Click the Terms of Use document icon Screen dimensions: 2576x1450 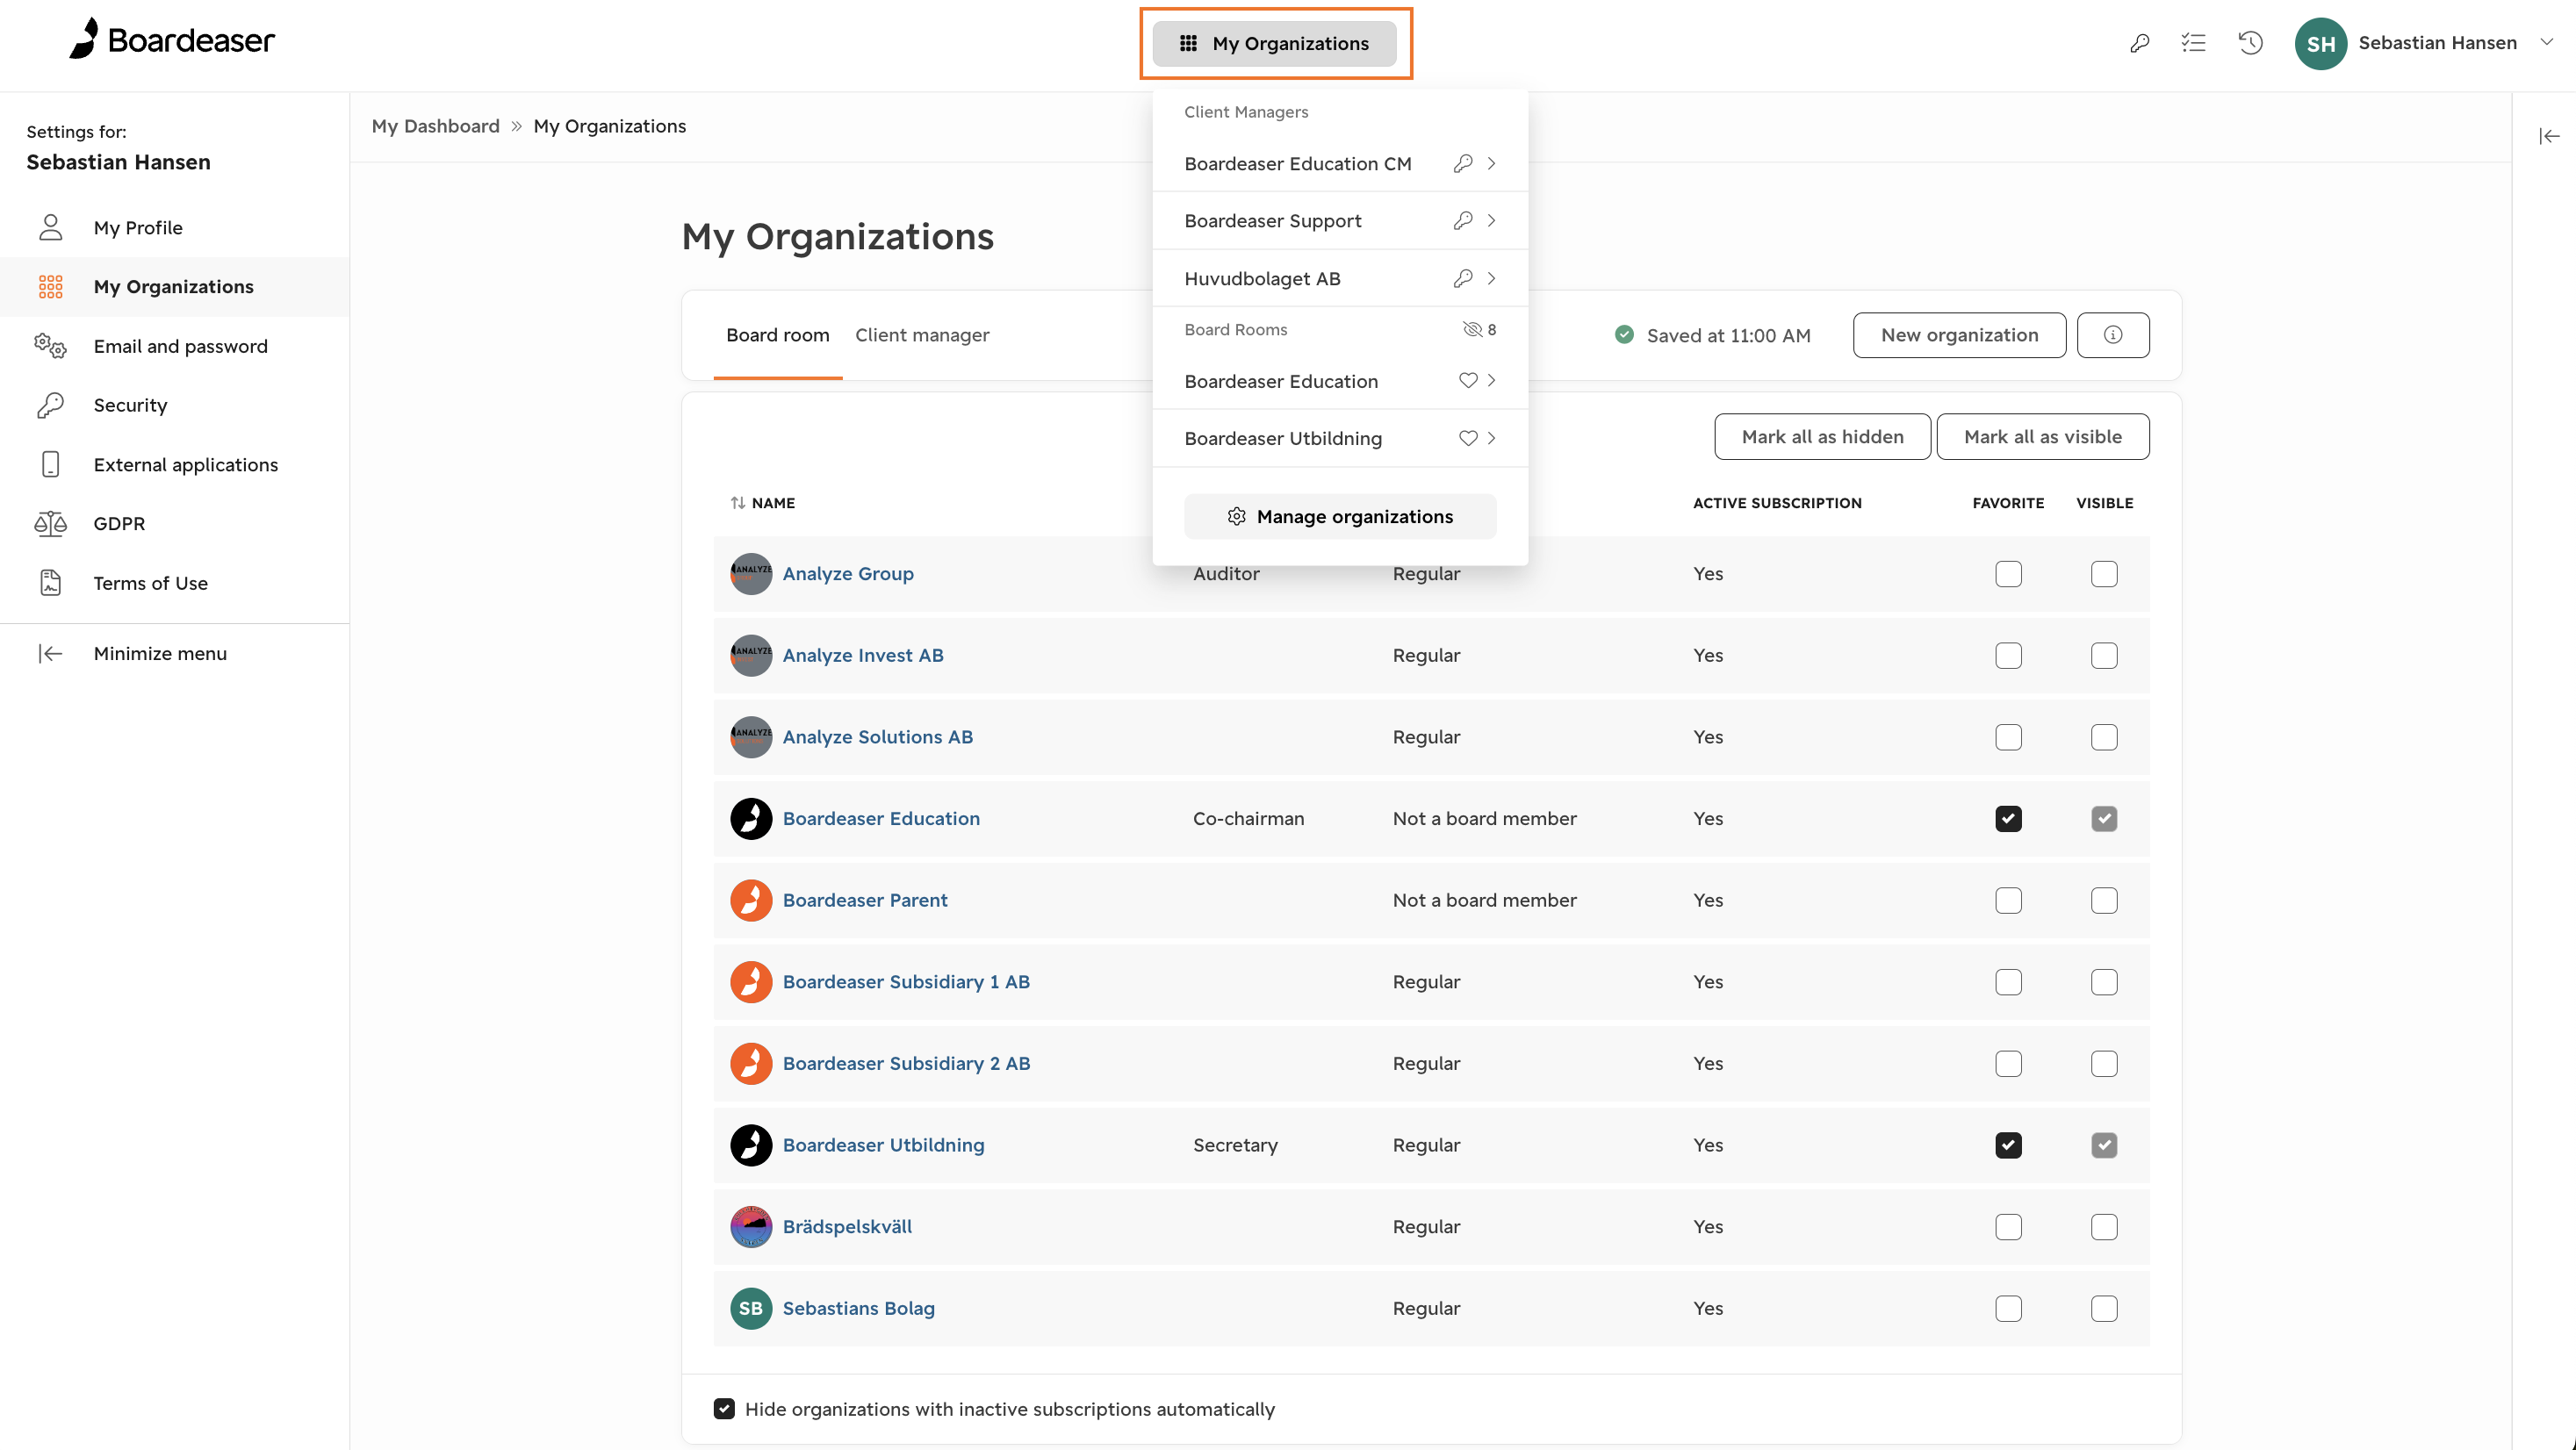click(50, 583)
